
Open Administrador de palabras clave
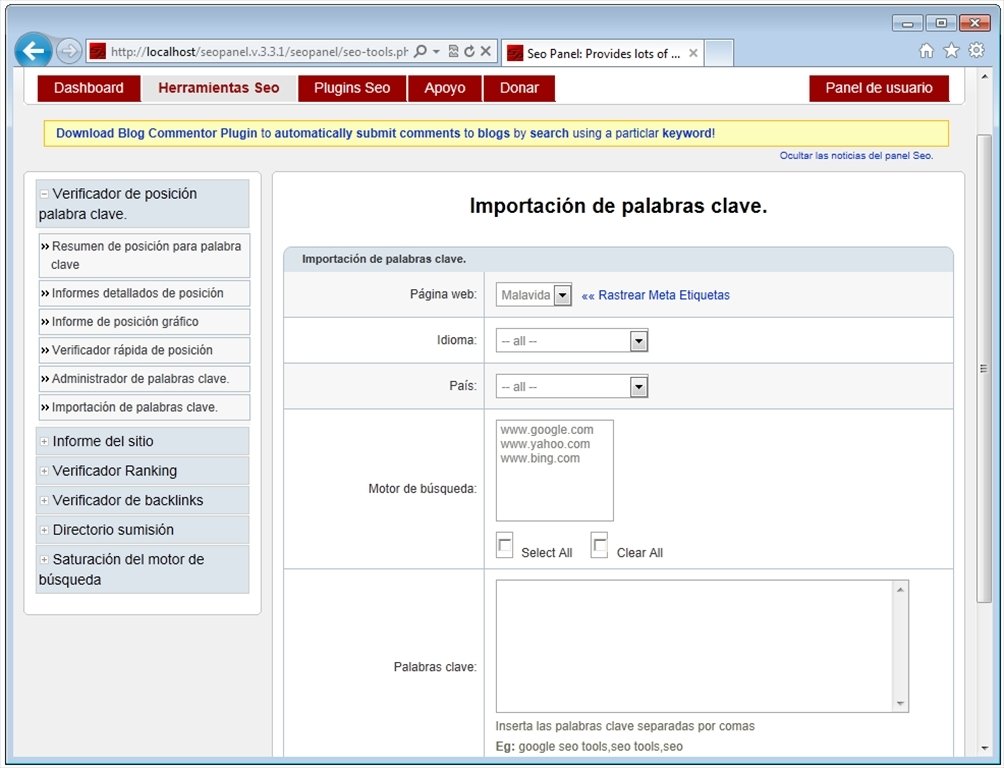tap(144, 379)
